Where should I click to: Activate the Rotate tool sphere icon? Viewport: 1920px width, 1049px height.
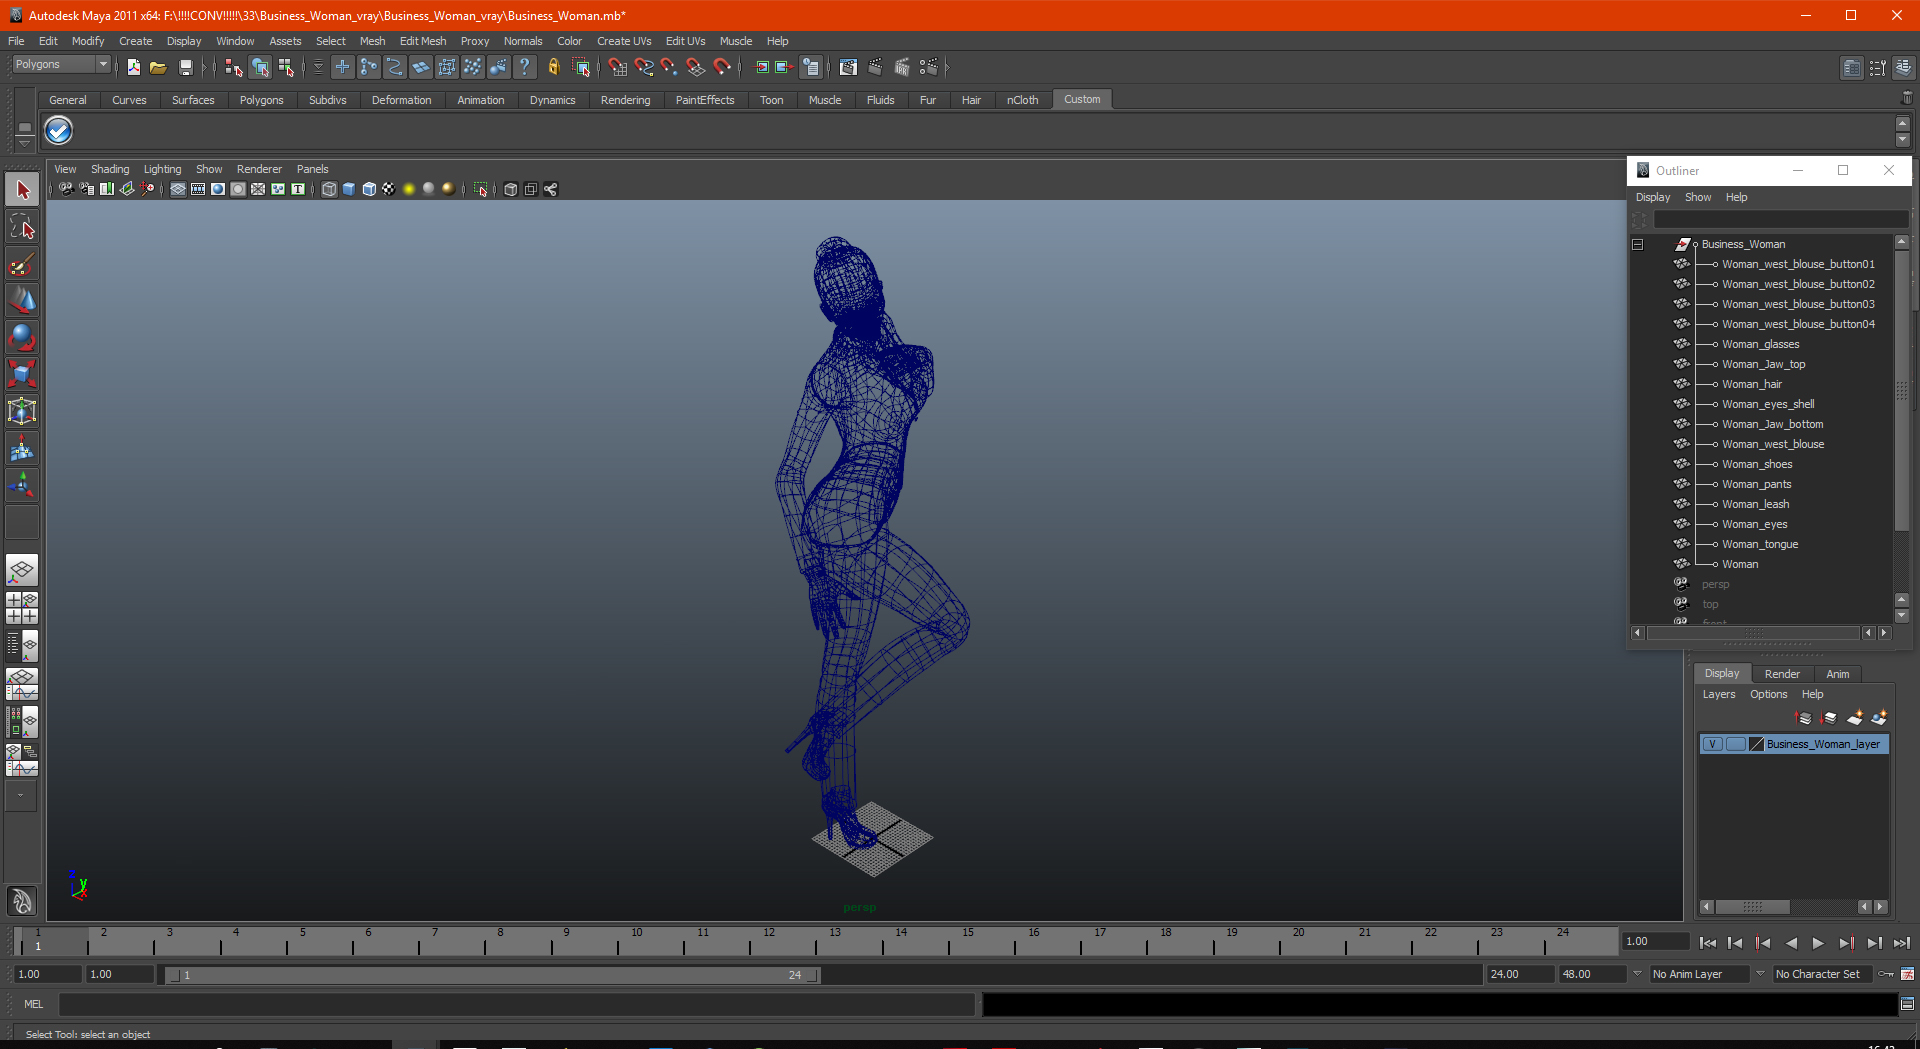(22, 337)
